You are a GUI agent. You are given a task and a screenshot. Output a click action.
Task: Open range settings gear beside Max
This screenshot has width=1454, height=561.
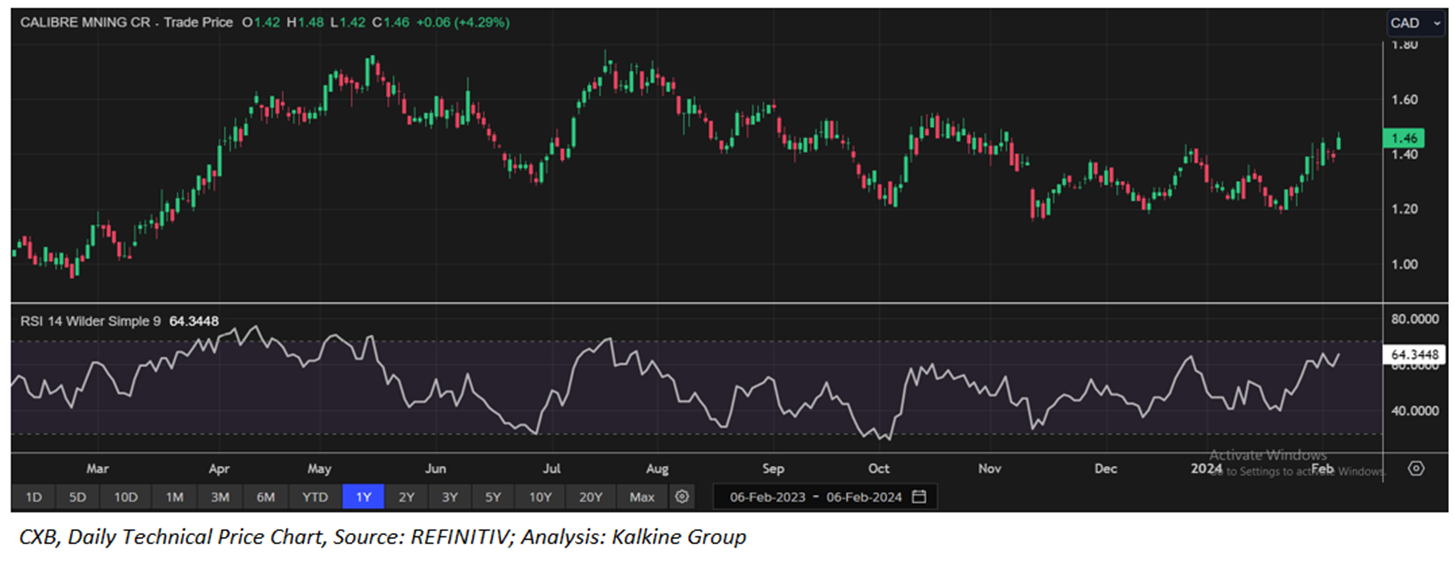682,497
